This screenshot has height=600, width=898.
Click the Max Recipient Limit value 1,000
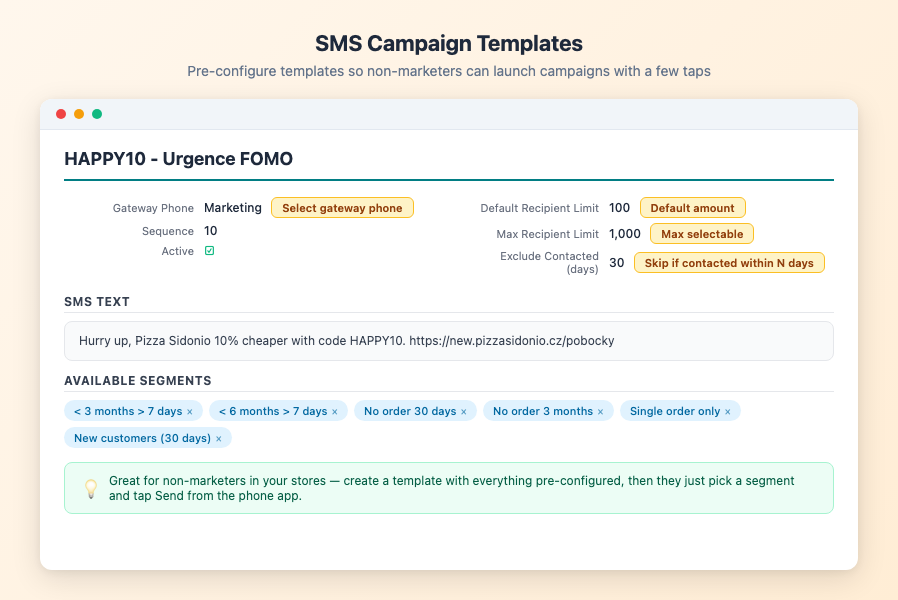click(625, 234)
